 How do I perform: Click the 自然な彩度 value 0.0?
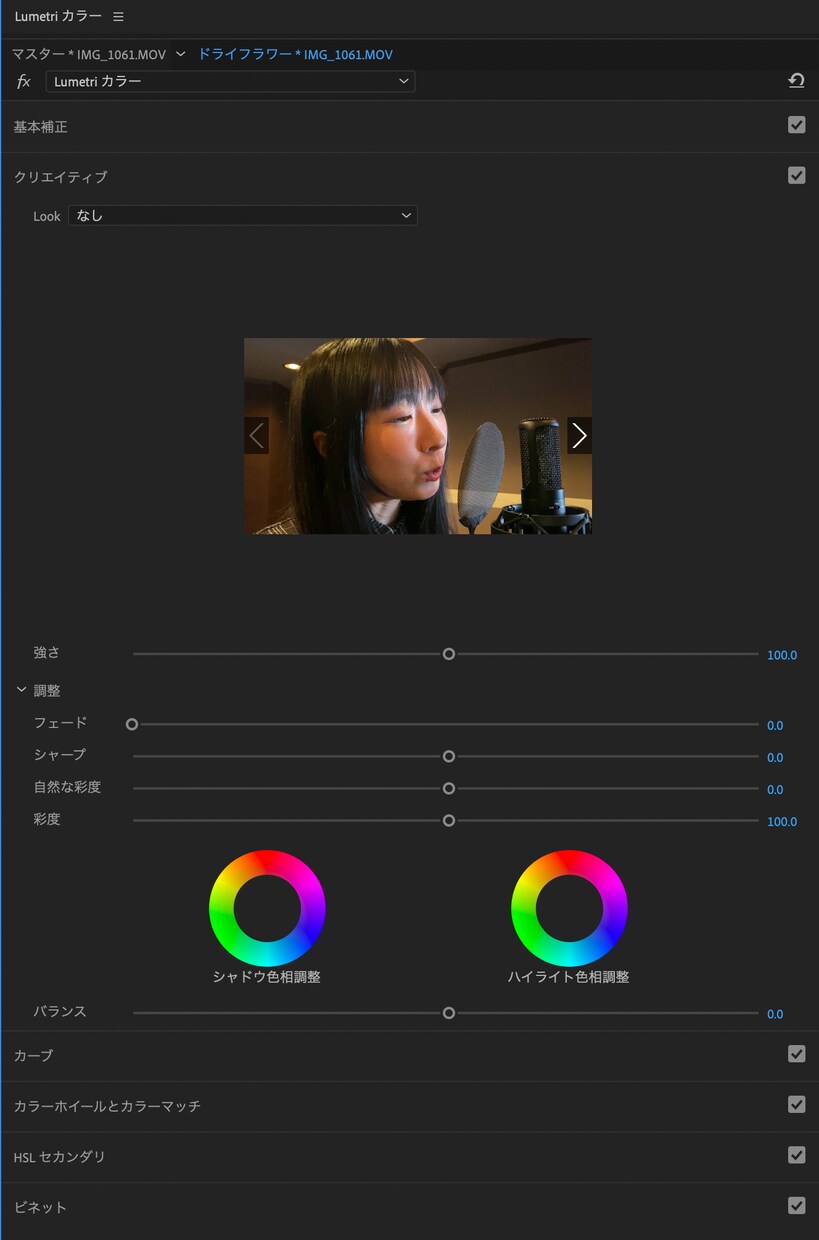[x=775, y=789]
